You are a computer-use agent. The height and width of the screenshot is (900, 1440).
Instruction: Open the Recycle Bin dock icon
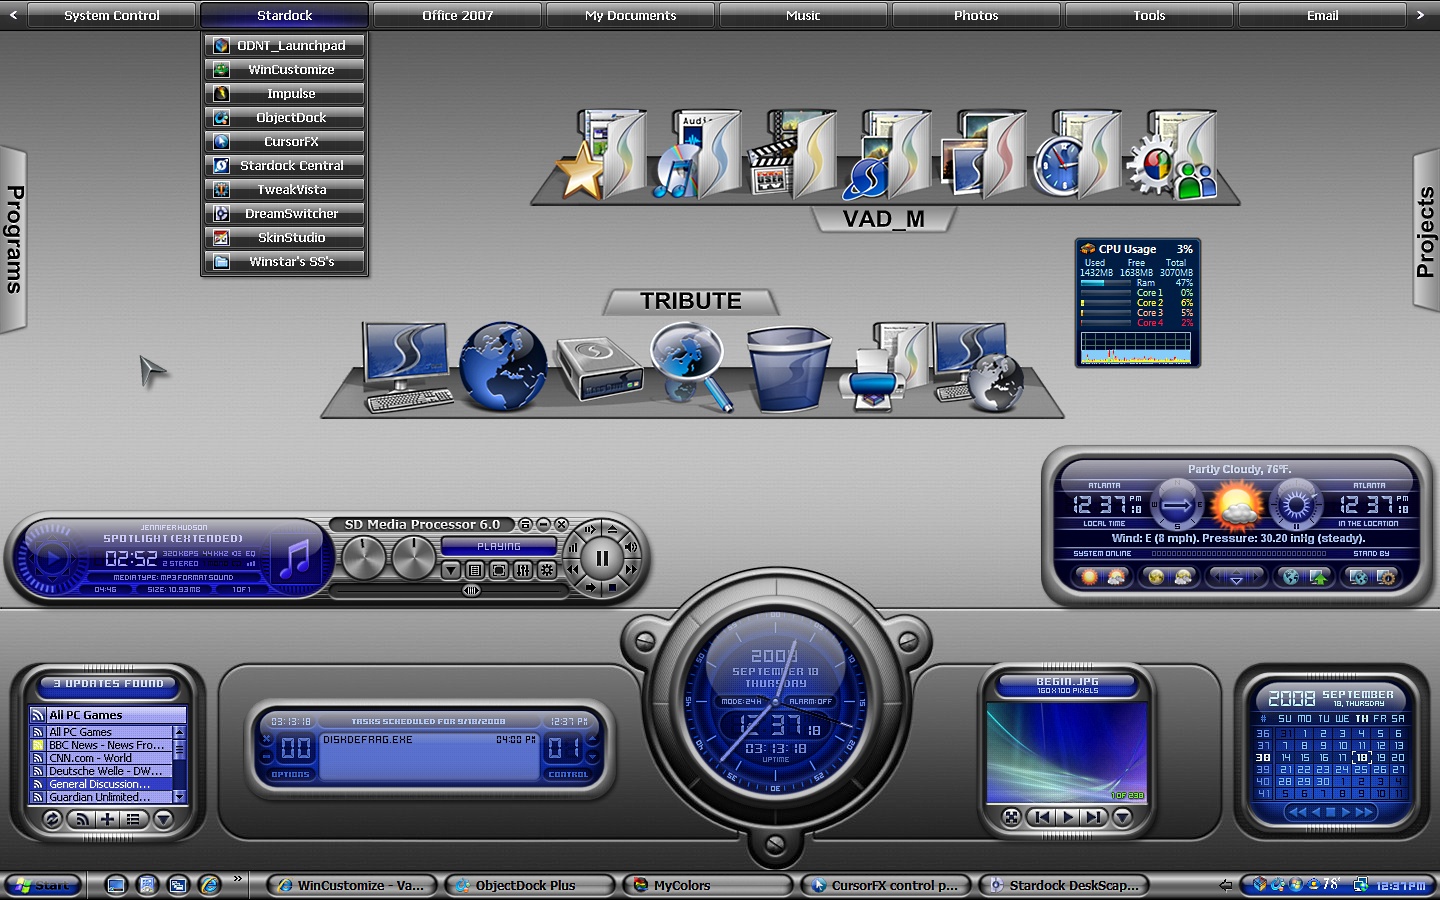[789, 369]
